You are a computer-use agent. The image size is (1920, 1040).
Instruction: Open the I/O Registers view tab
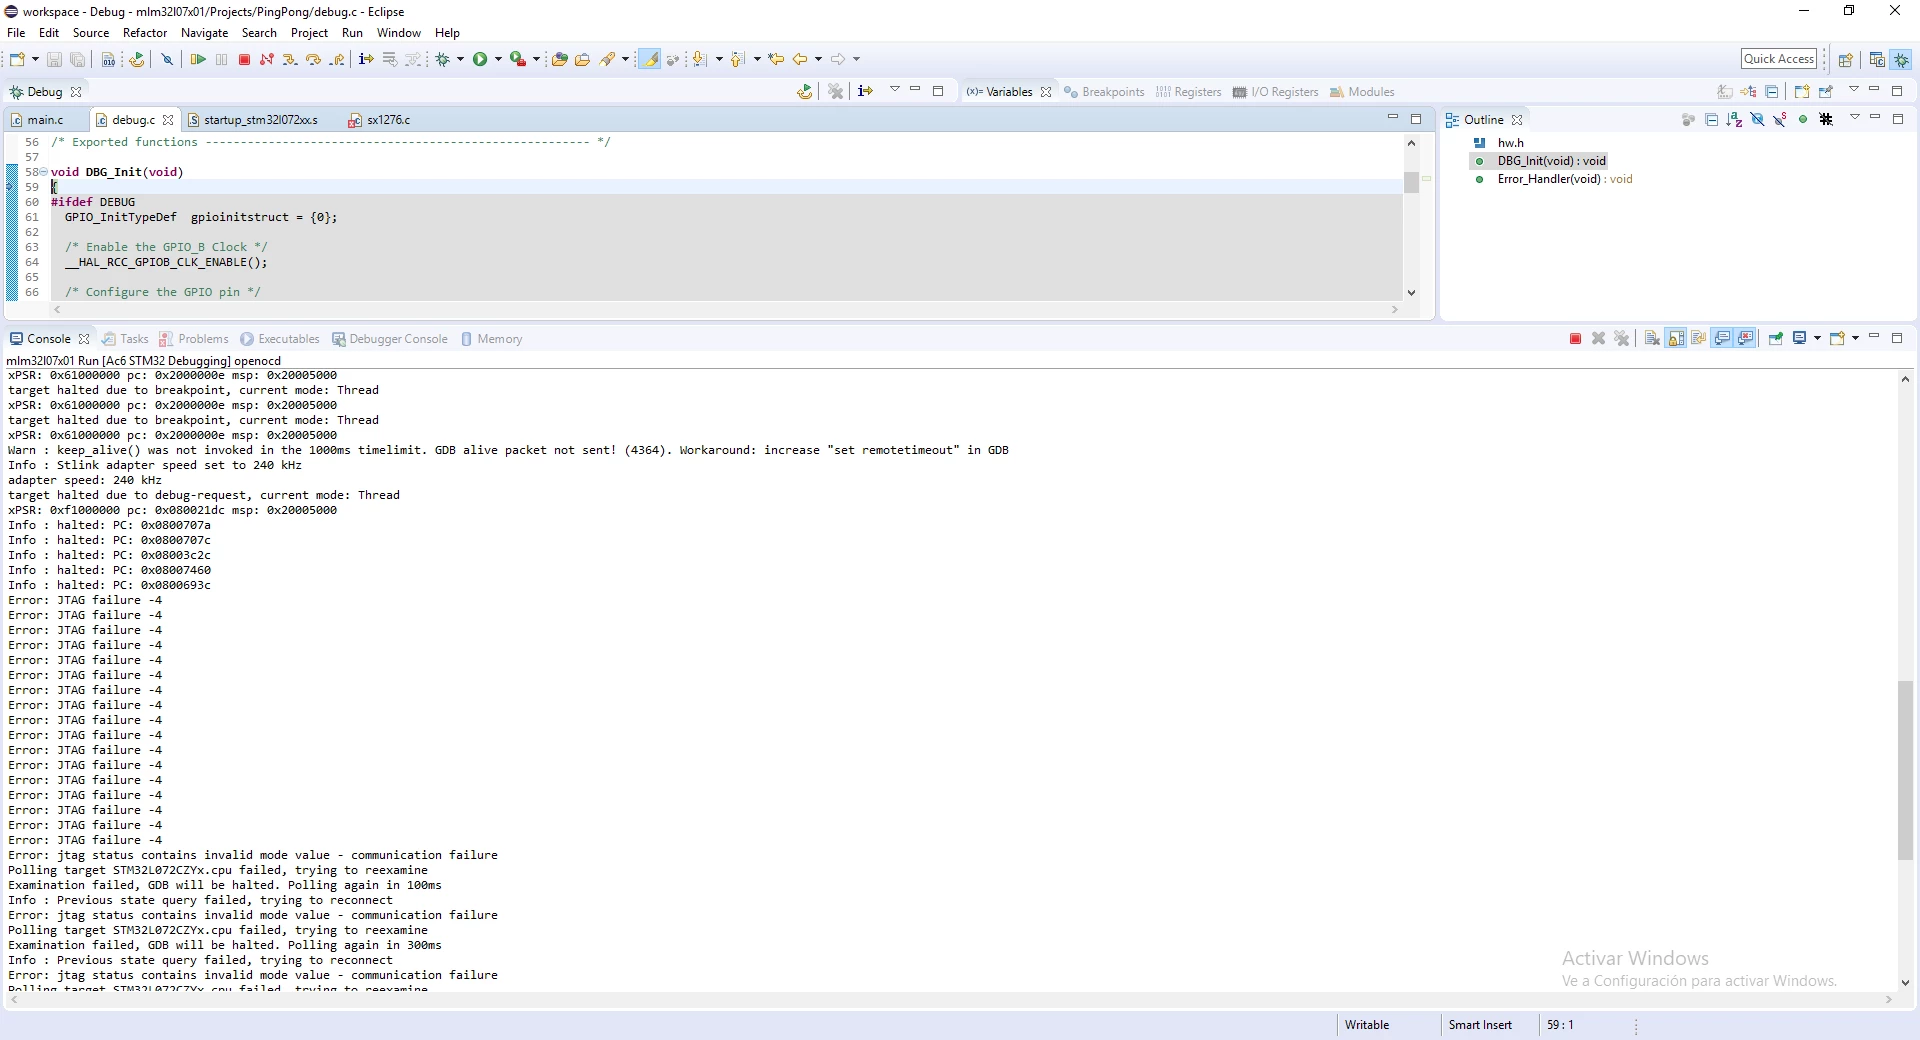1276,92
